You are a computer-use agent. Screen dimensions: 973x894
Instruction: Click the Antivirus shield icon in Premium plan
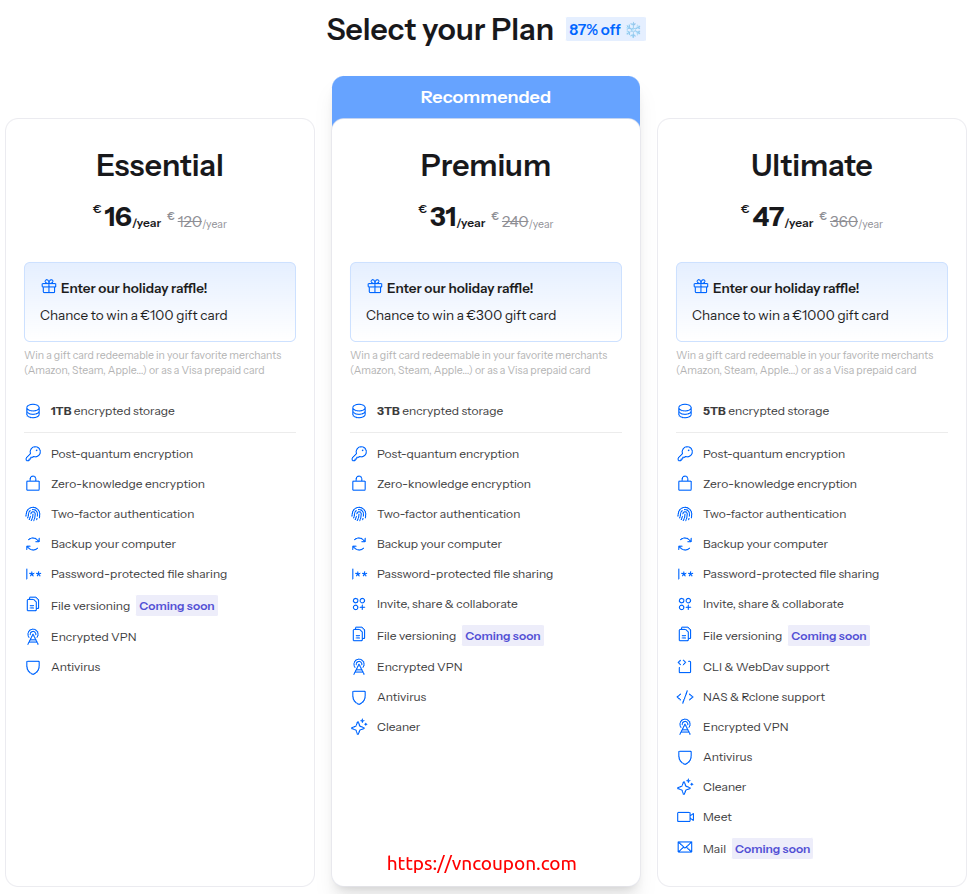pos(359,697)
